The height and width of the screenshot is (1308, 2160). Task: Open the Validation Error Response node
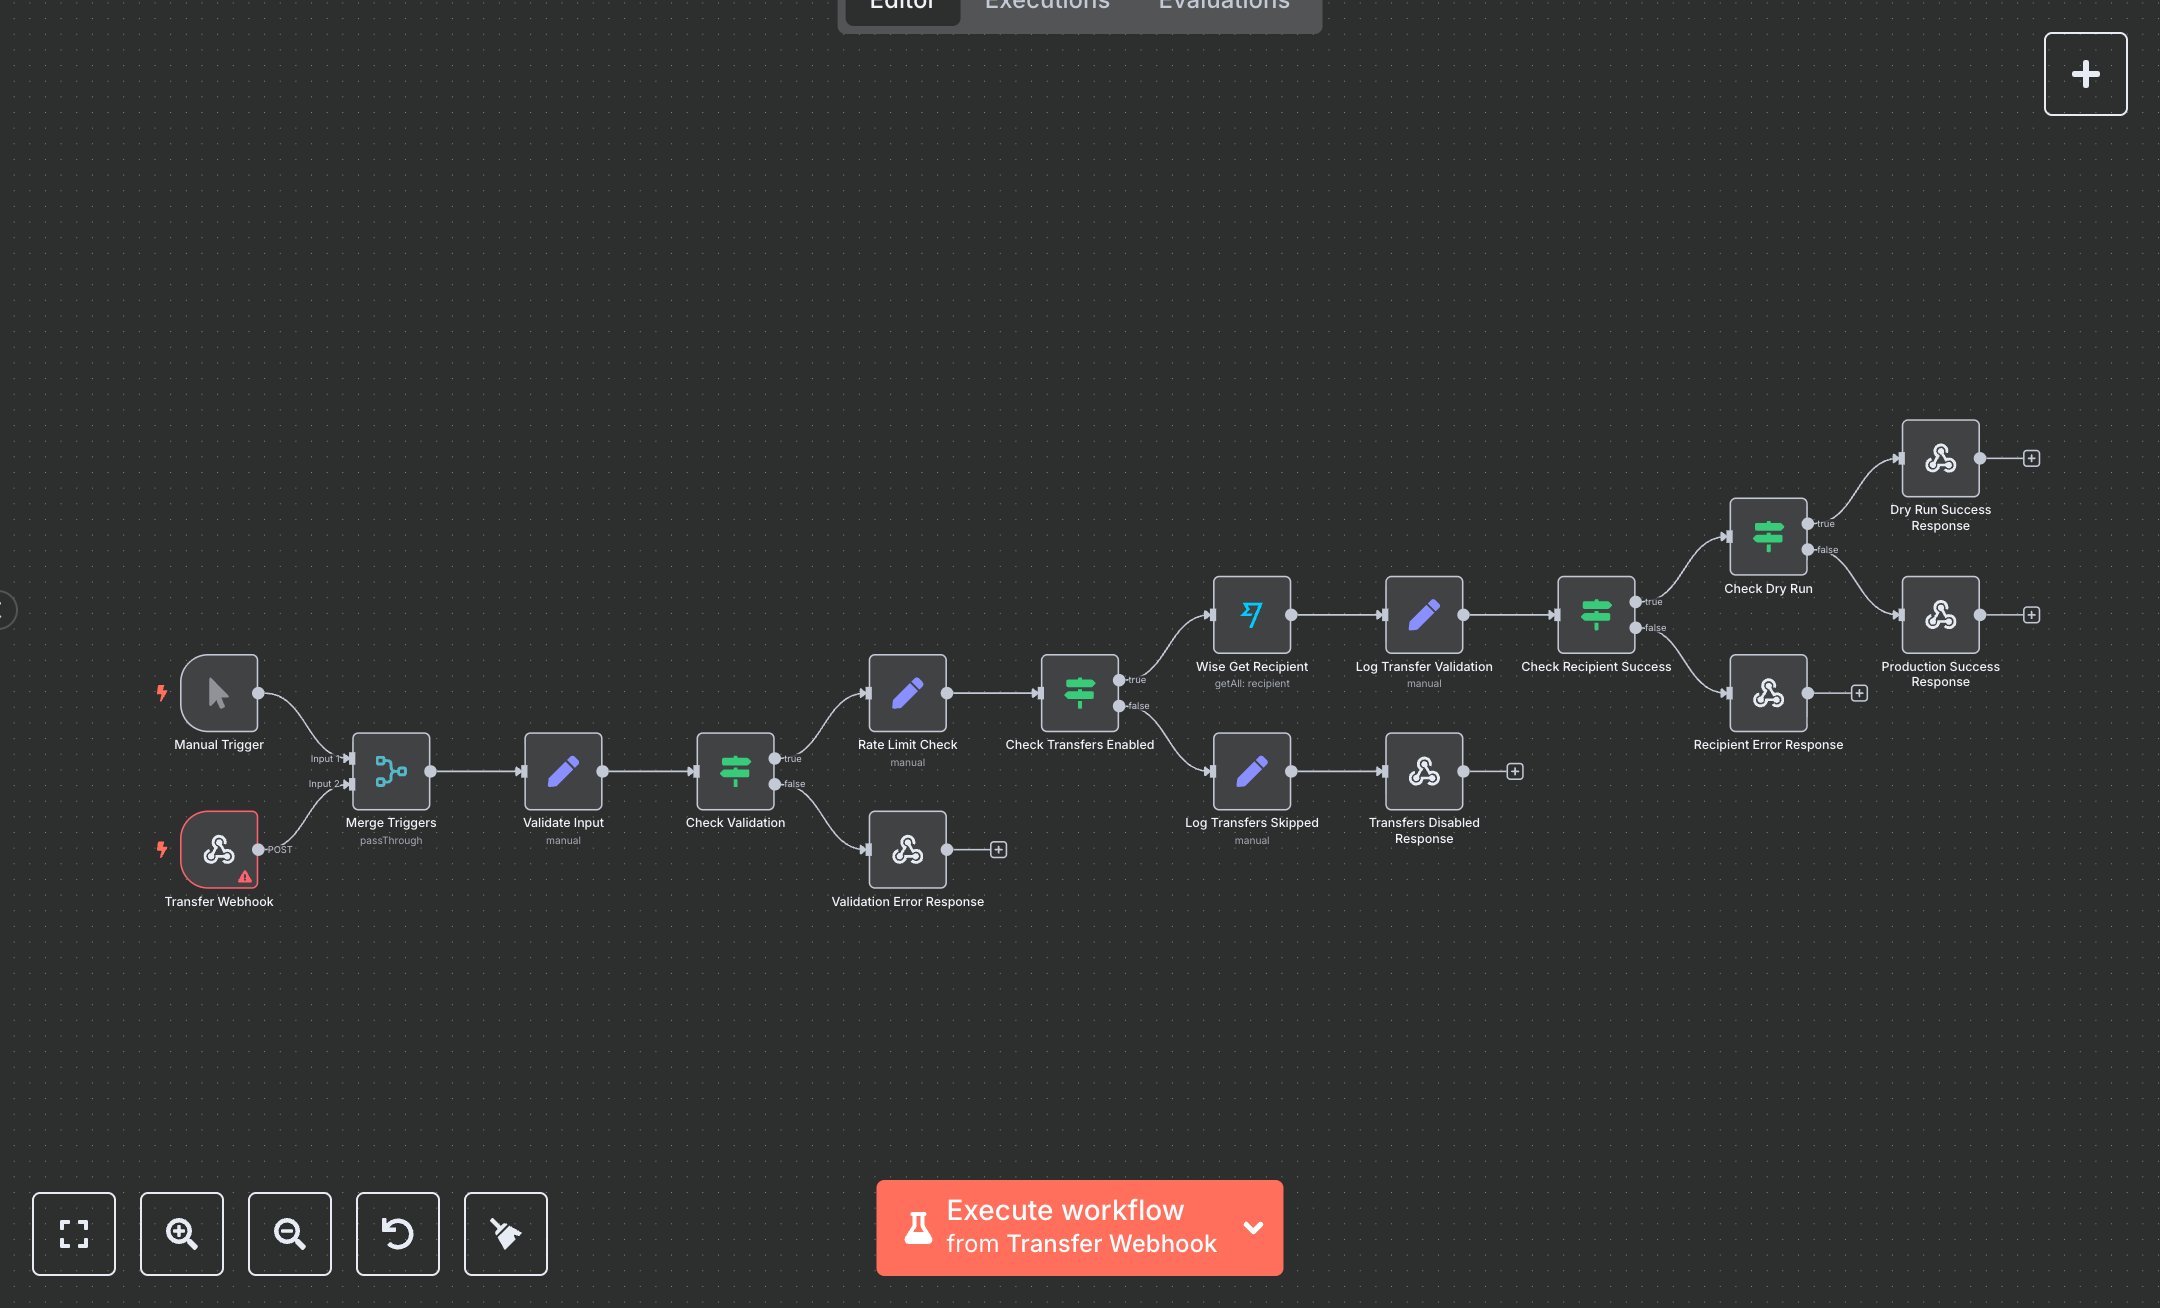[907, 849]
